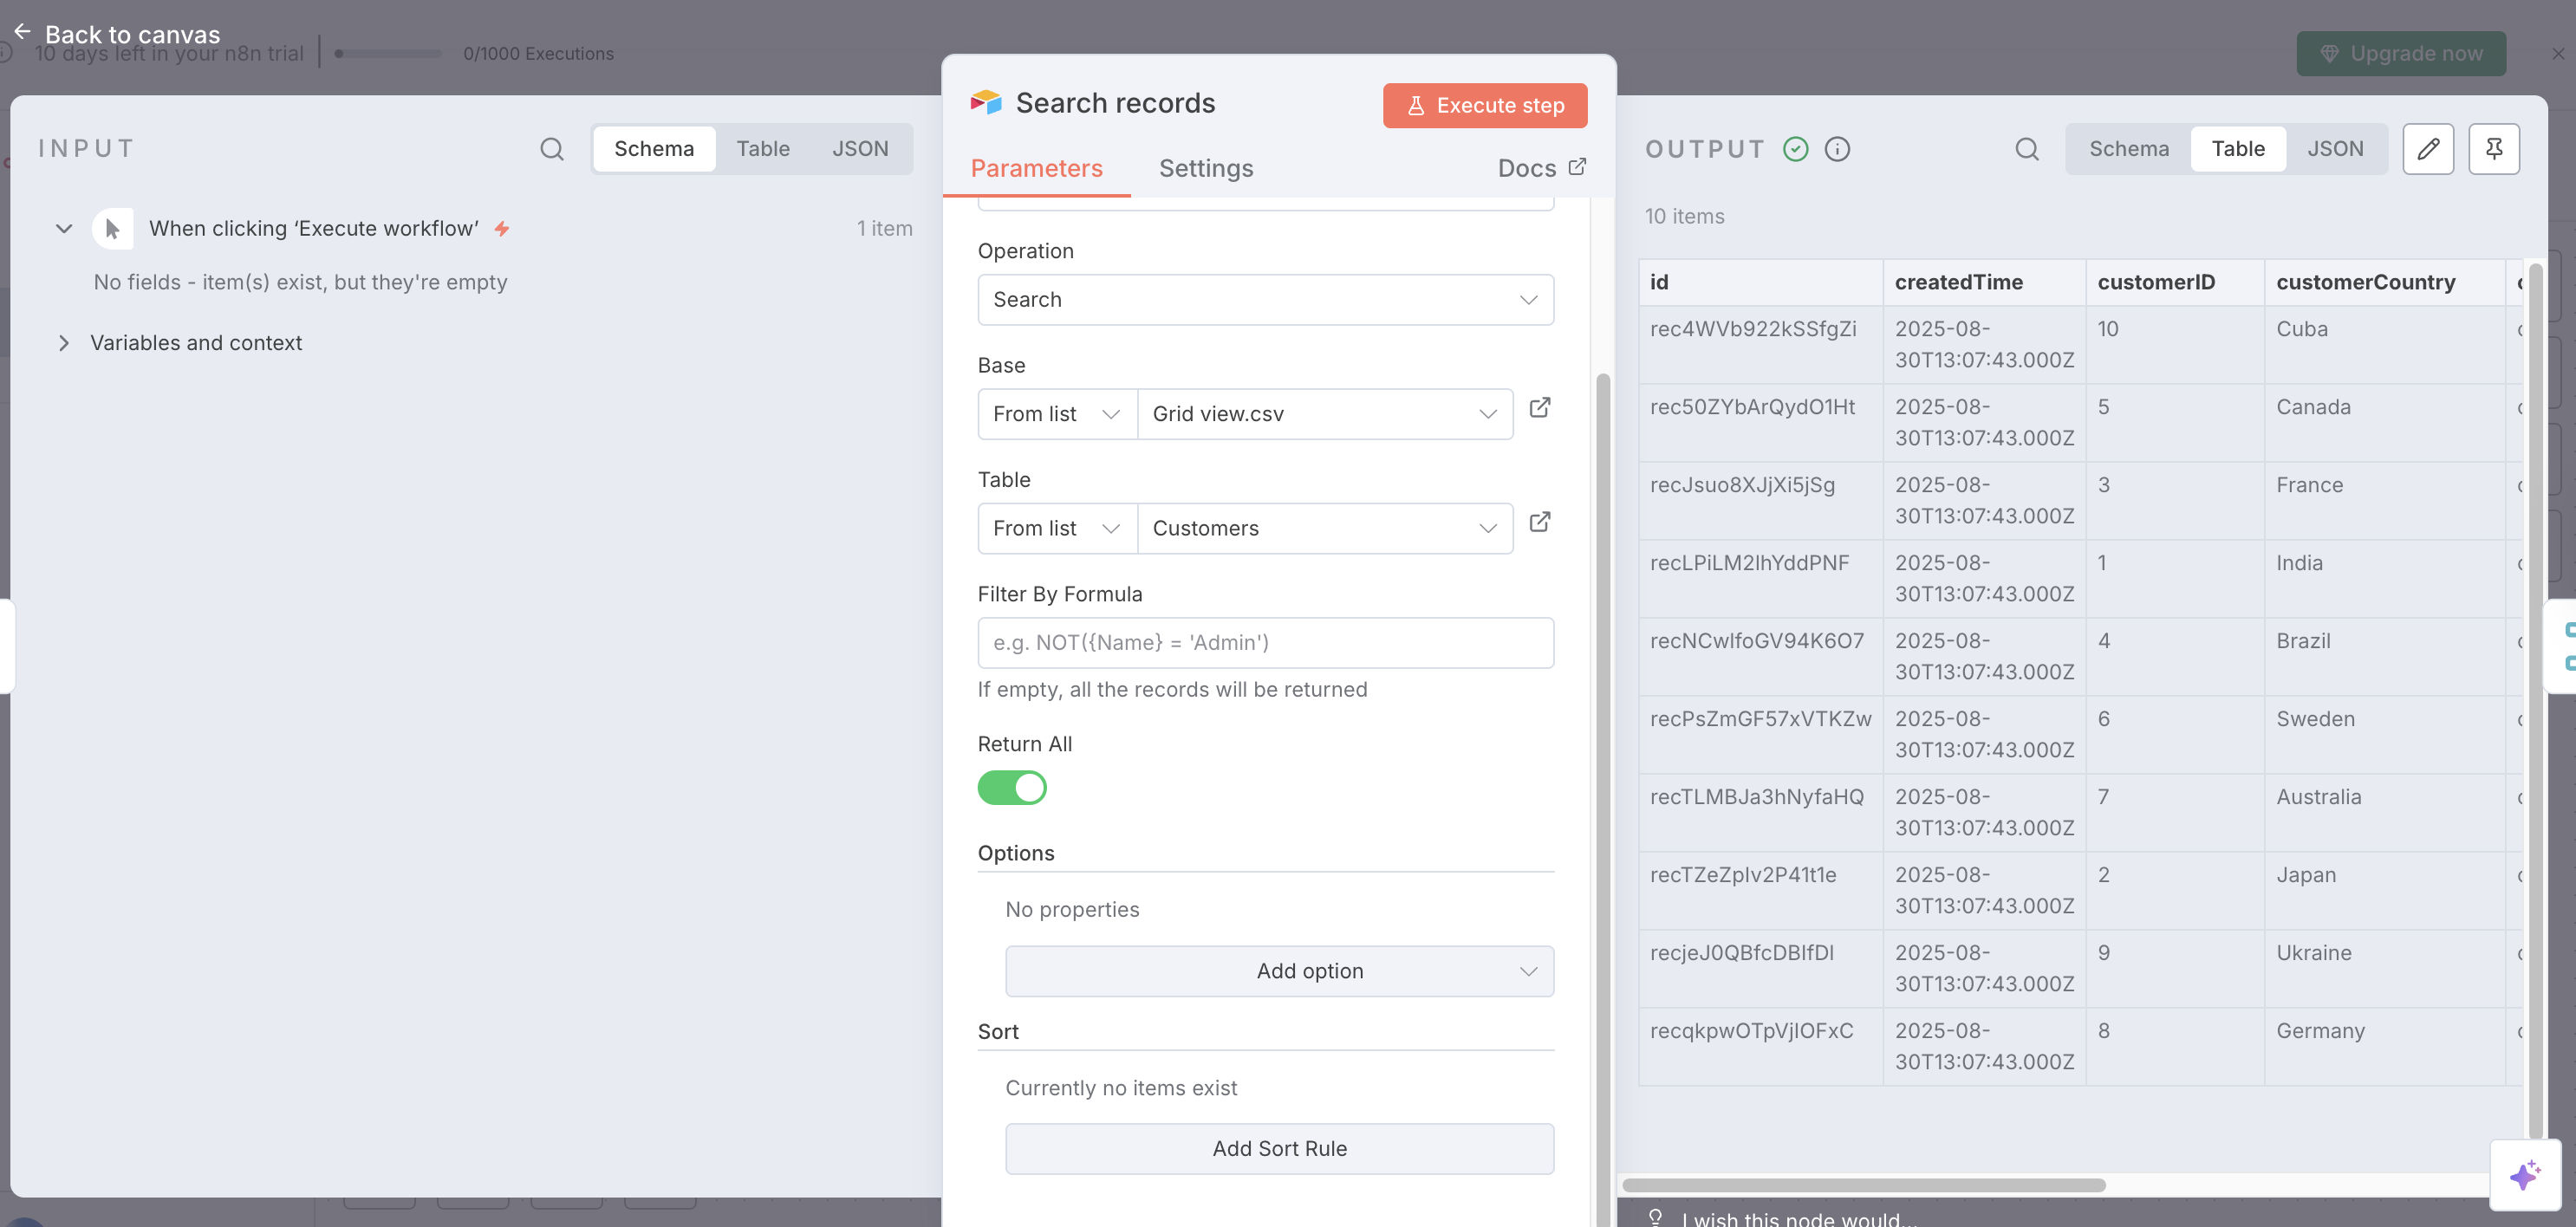
Task: Switch to the Settings tab
Action: pos(1206,168)
